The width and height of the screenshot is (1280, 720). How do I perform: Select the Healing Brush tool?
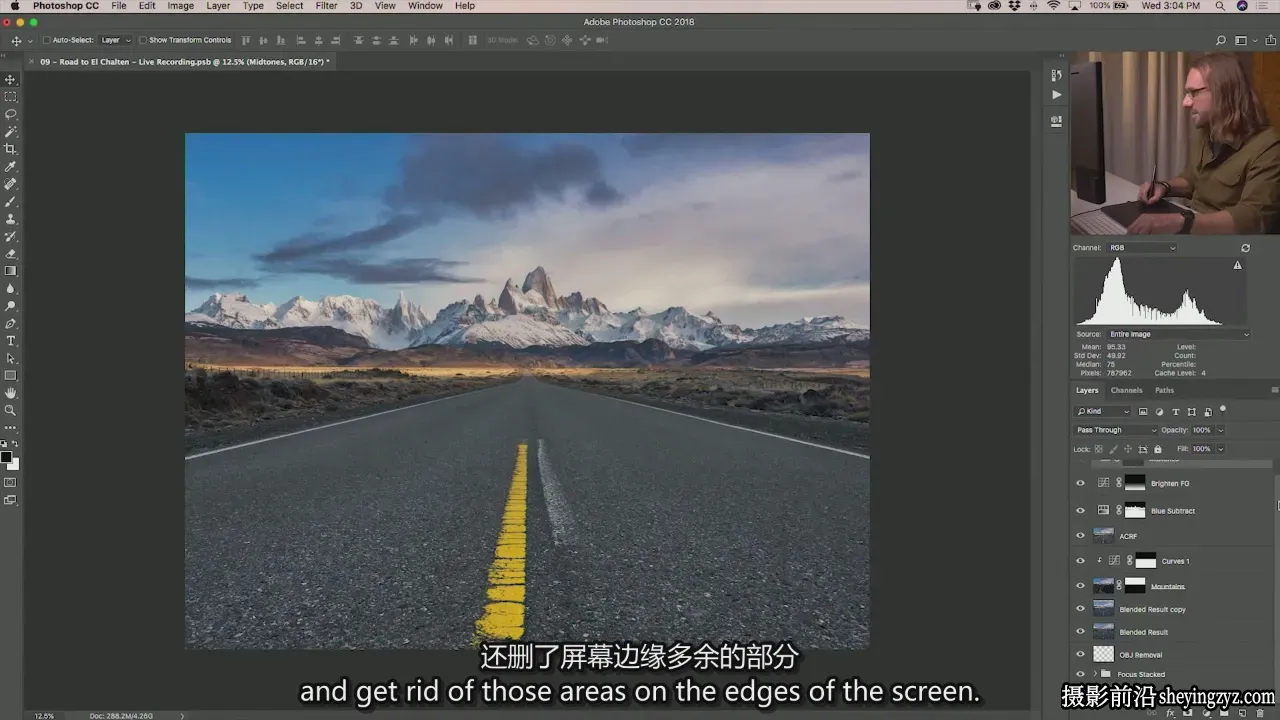coord(11,184)
